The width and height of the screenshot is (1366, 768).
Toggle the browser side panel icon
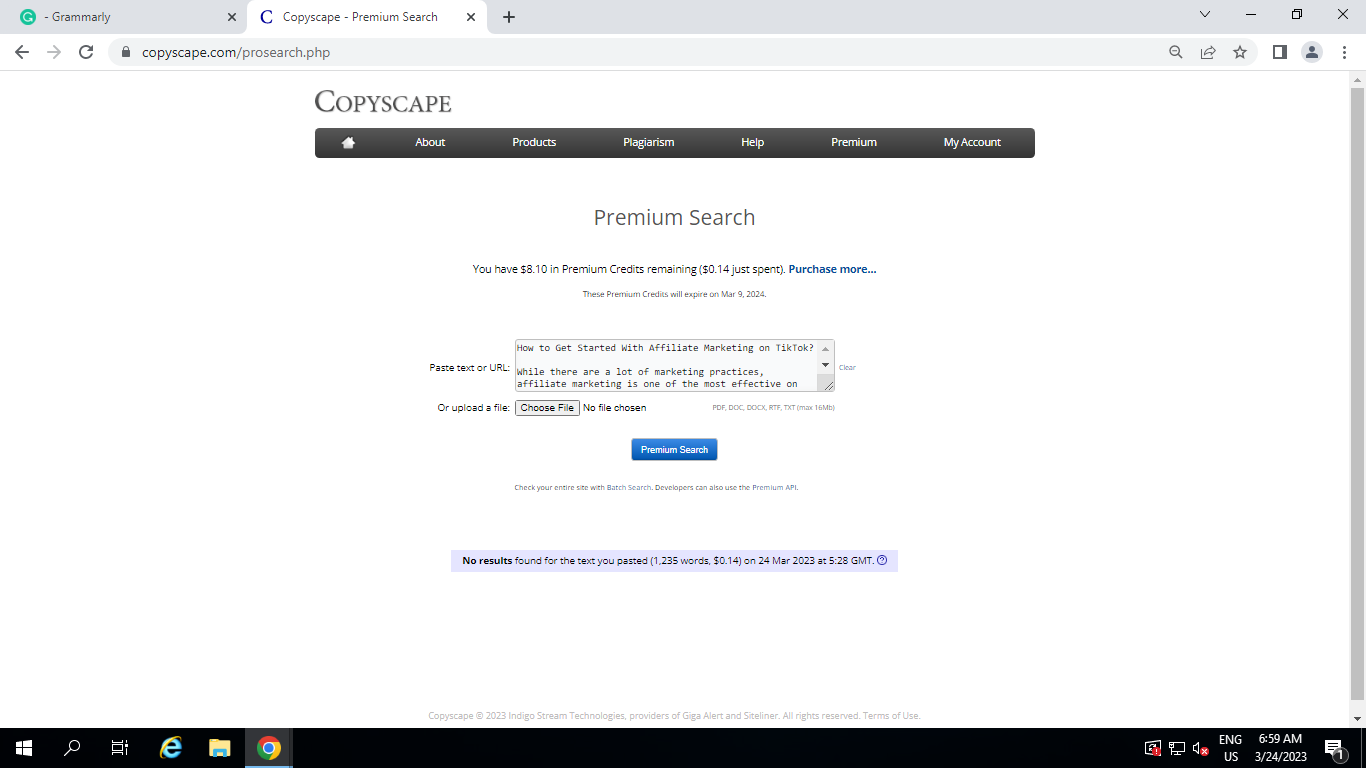(x=1280, y=52)
